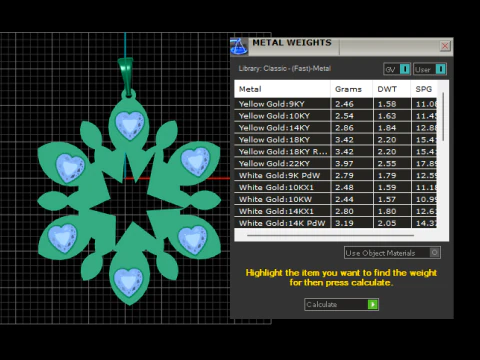480x360 pixels.
Task: Click the Library: Classic - (Fast)-Metal label
Action: 285,69
